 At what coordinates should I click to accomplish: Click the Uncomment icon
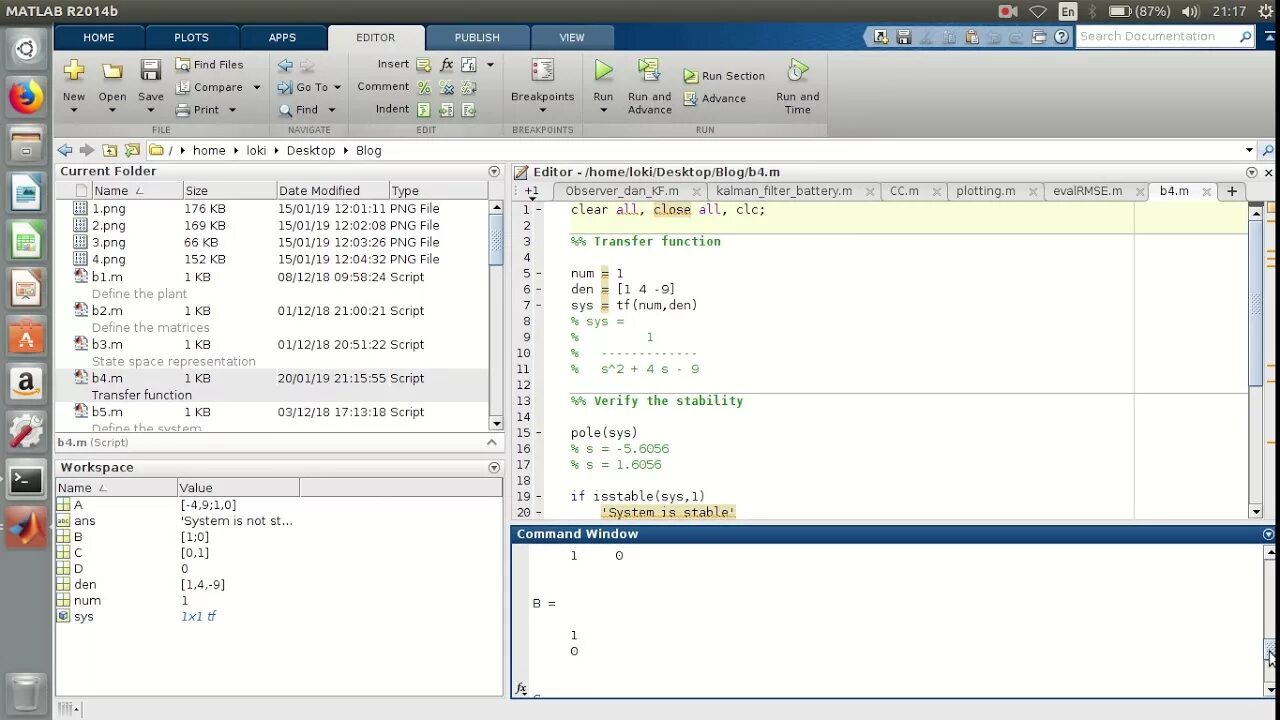pos(446,87)
